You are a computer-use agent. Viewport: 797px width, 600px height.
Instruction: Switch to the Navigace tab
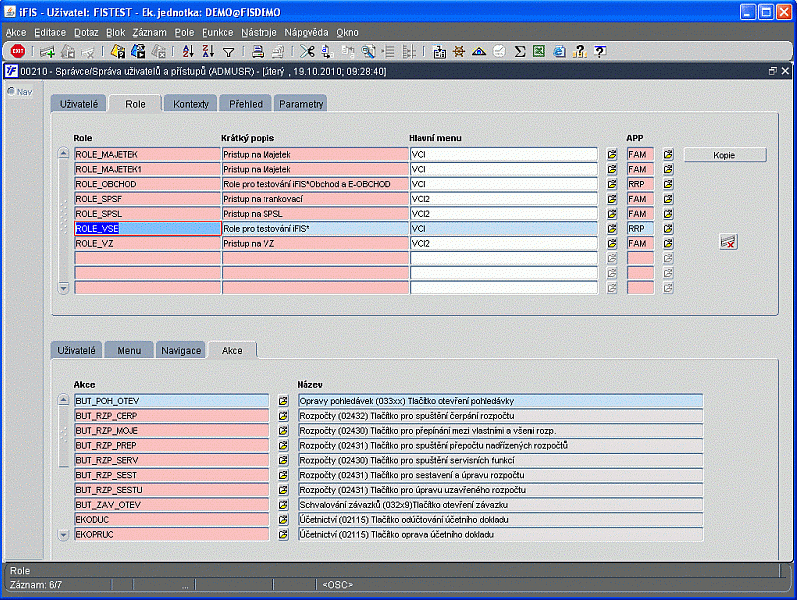pyautogui.click(x=181, y=350)
